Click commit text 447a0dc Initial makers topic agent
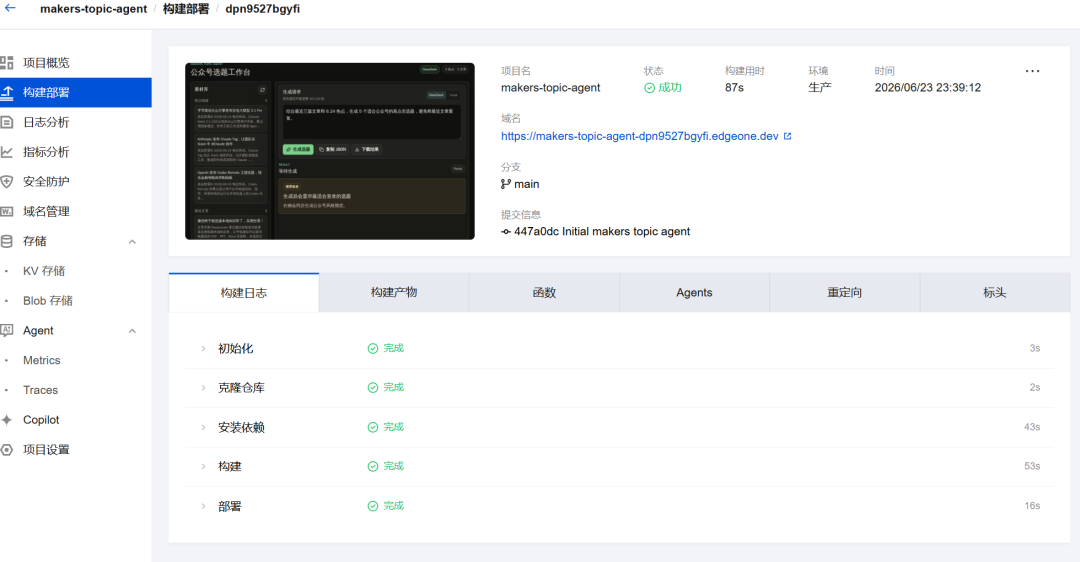1080x562 pixels. pos(602,231)
